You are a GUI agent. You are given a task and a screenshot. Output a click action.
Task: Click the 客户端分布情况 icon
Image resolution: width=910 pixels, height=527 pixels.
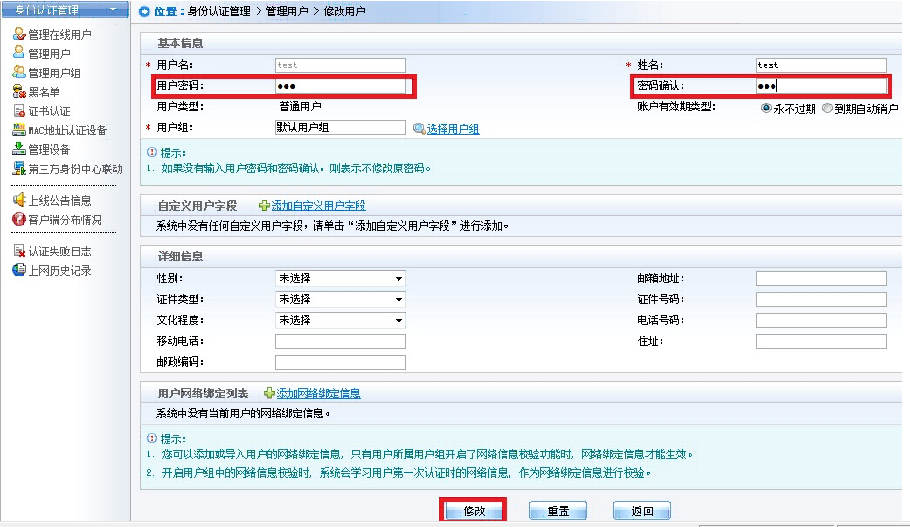tap(19, 219)
